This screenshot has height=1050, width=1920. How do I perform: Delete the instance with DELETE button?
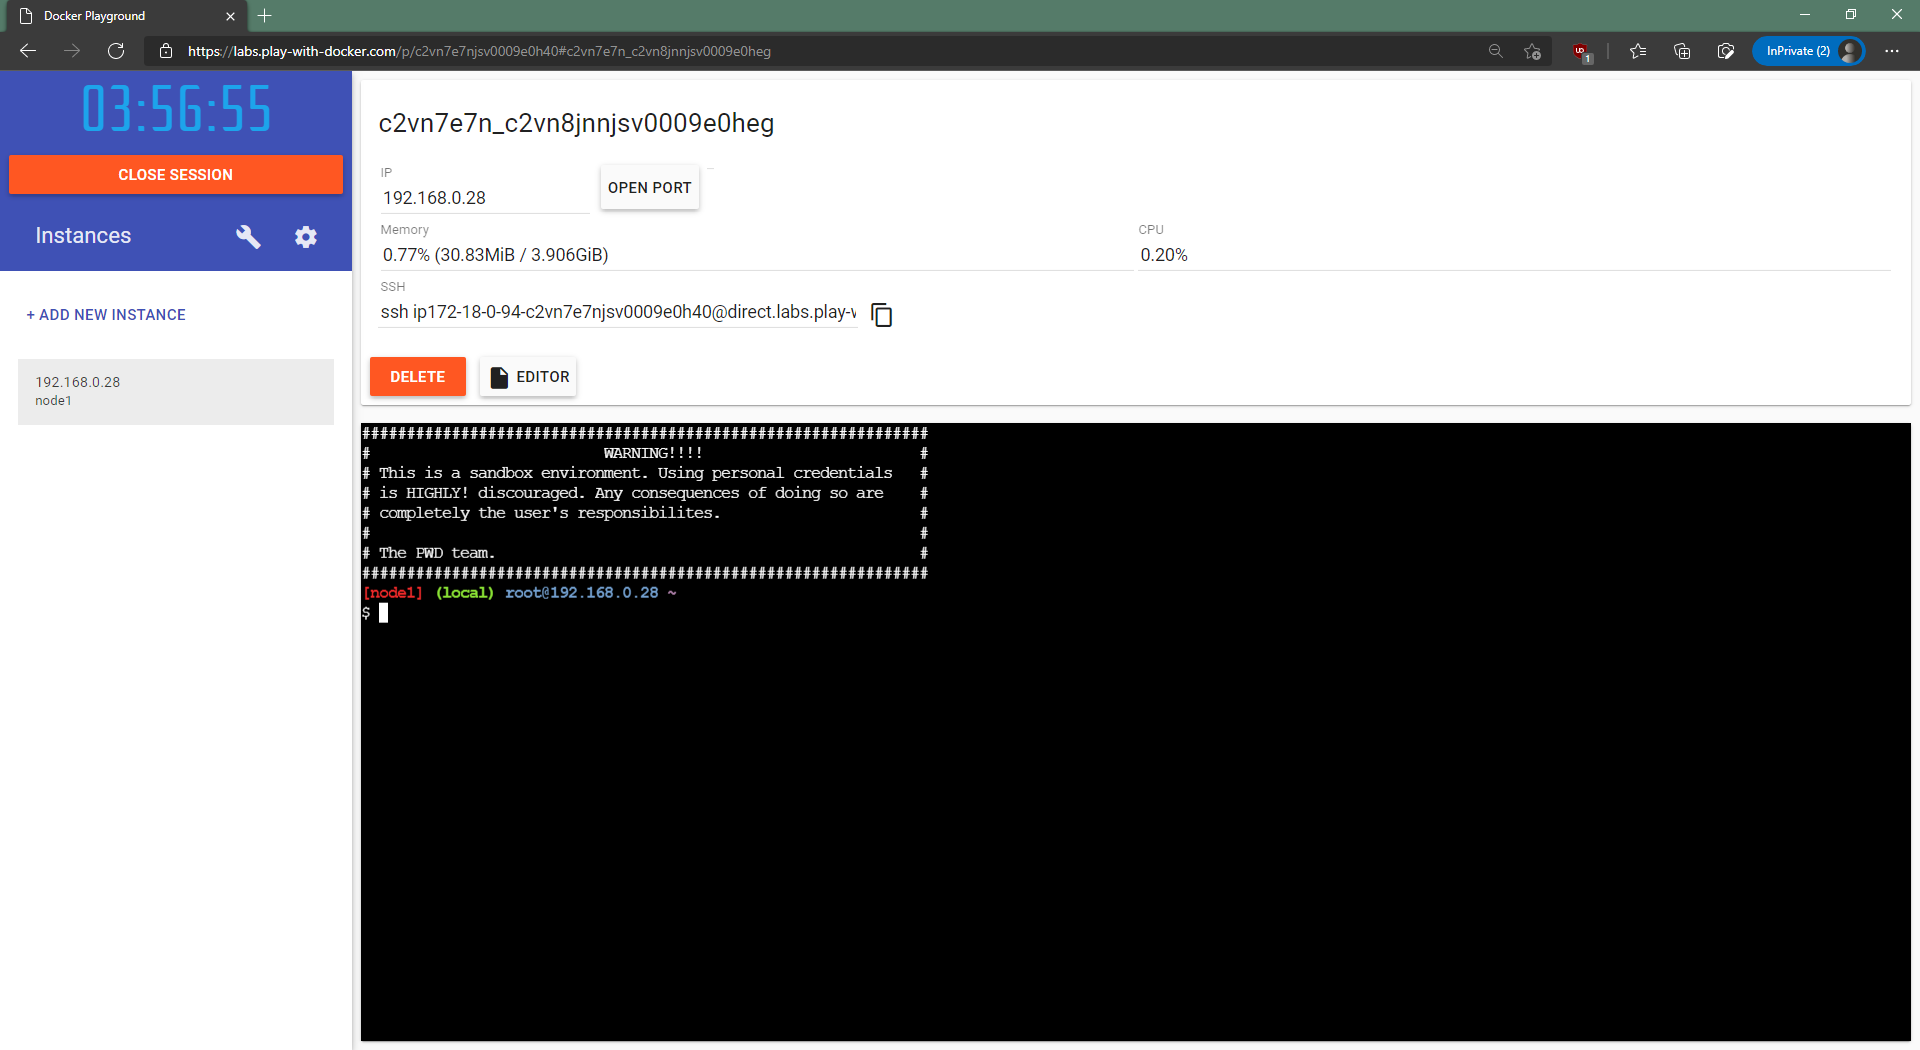pyautogui.click(x=418, y=377)
